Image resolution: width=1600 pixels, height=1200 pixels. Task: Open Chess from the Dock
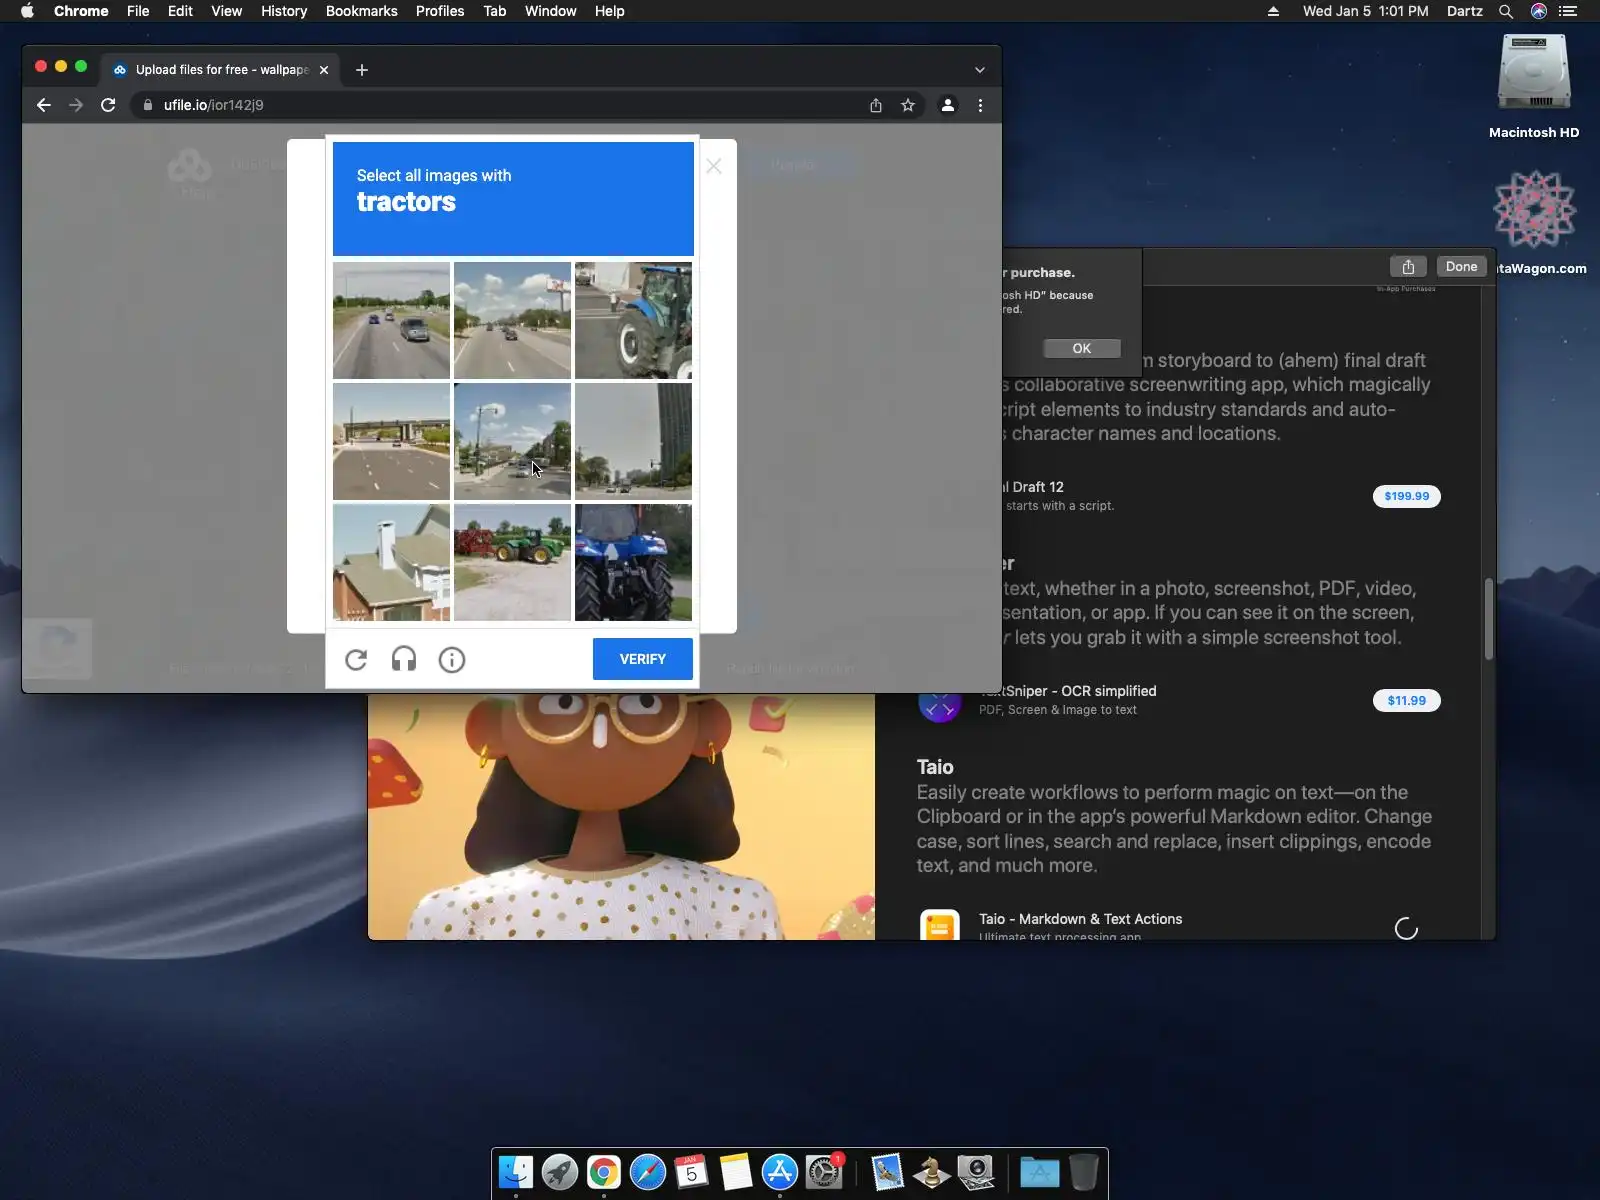(x=931, y=1172)
